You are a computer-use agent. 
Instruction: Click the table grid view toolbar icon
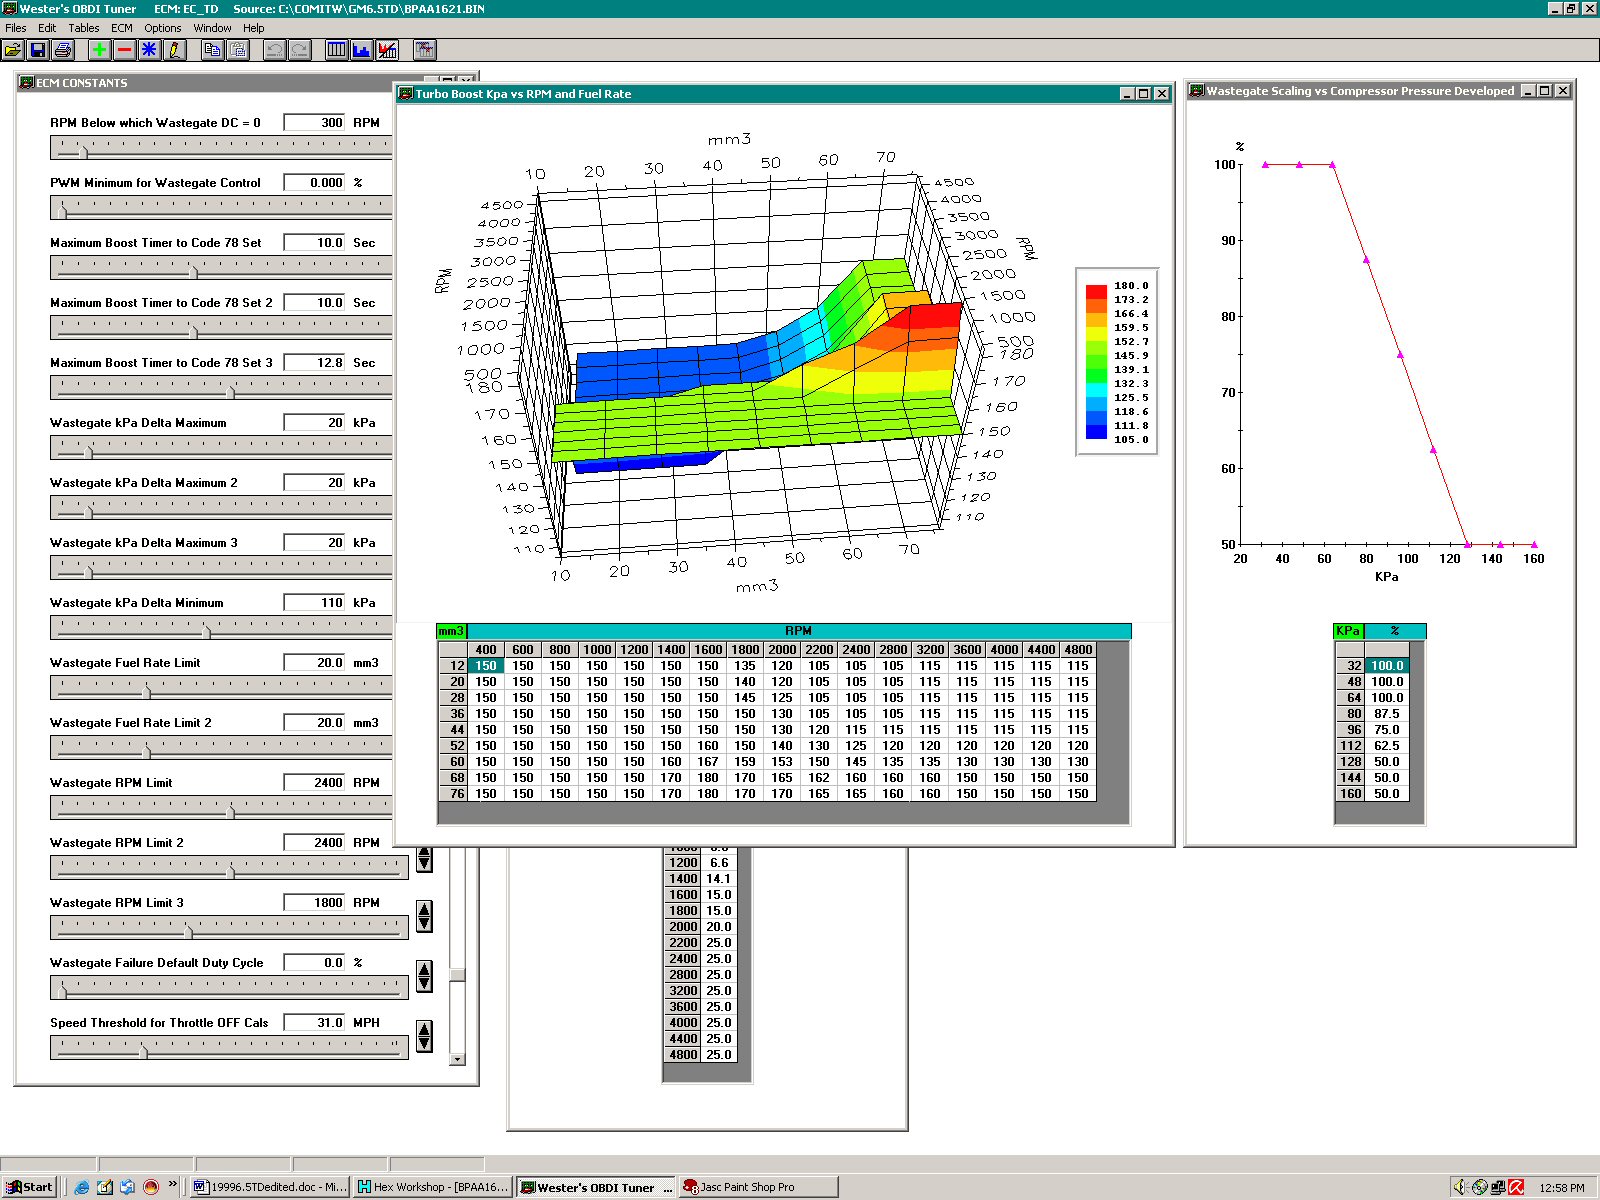click(337, 49)
